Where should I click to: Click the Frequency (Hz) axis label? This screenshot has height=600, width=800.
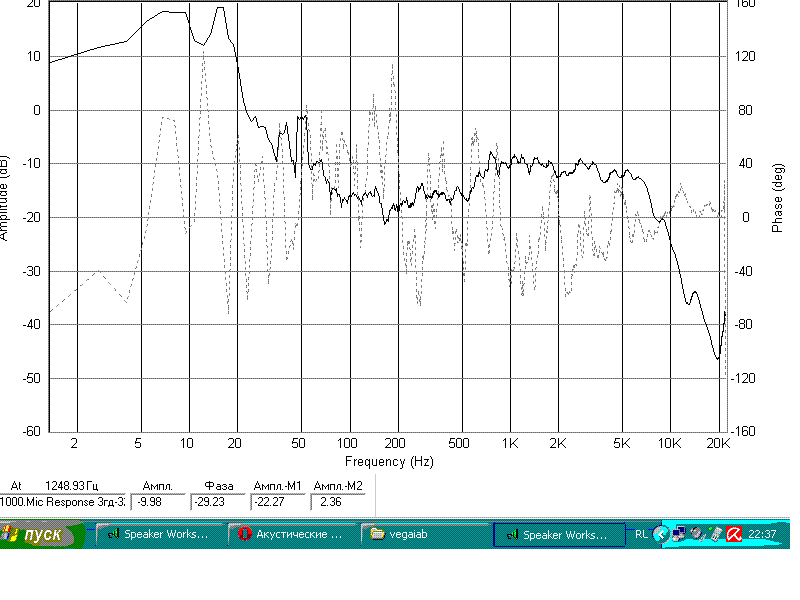pos(389,461)
